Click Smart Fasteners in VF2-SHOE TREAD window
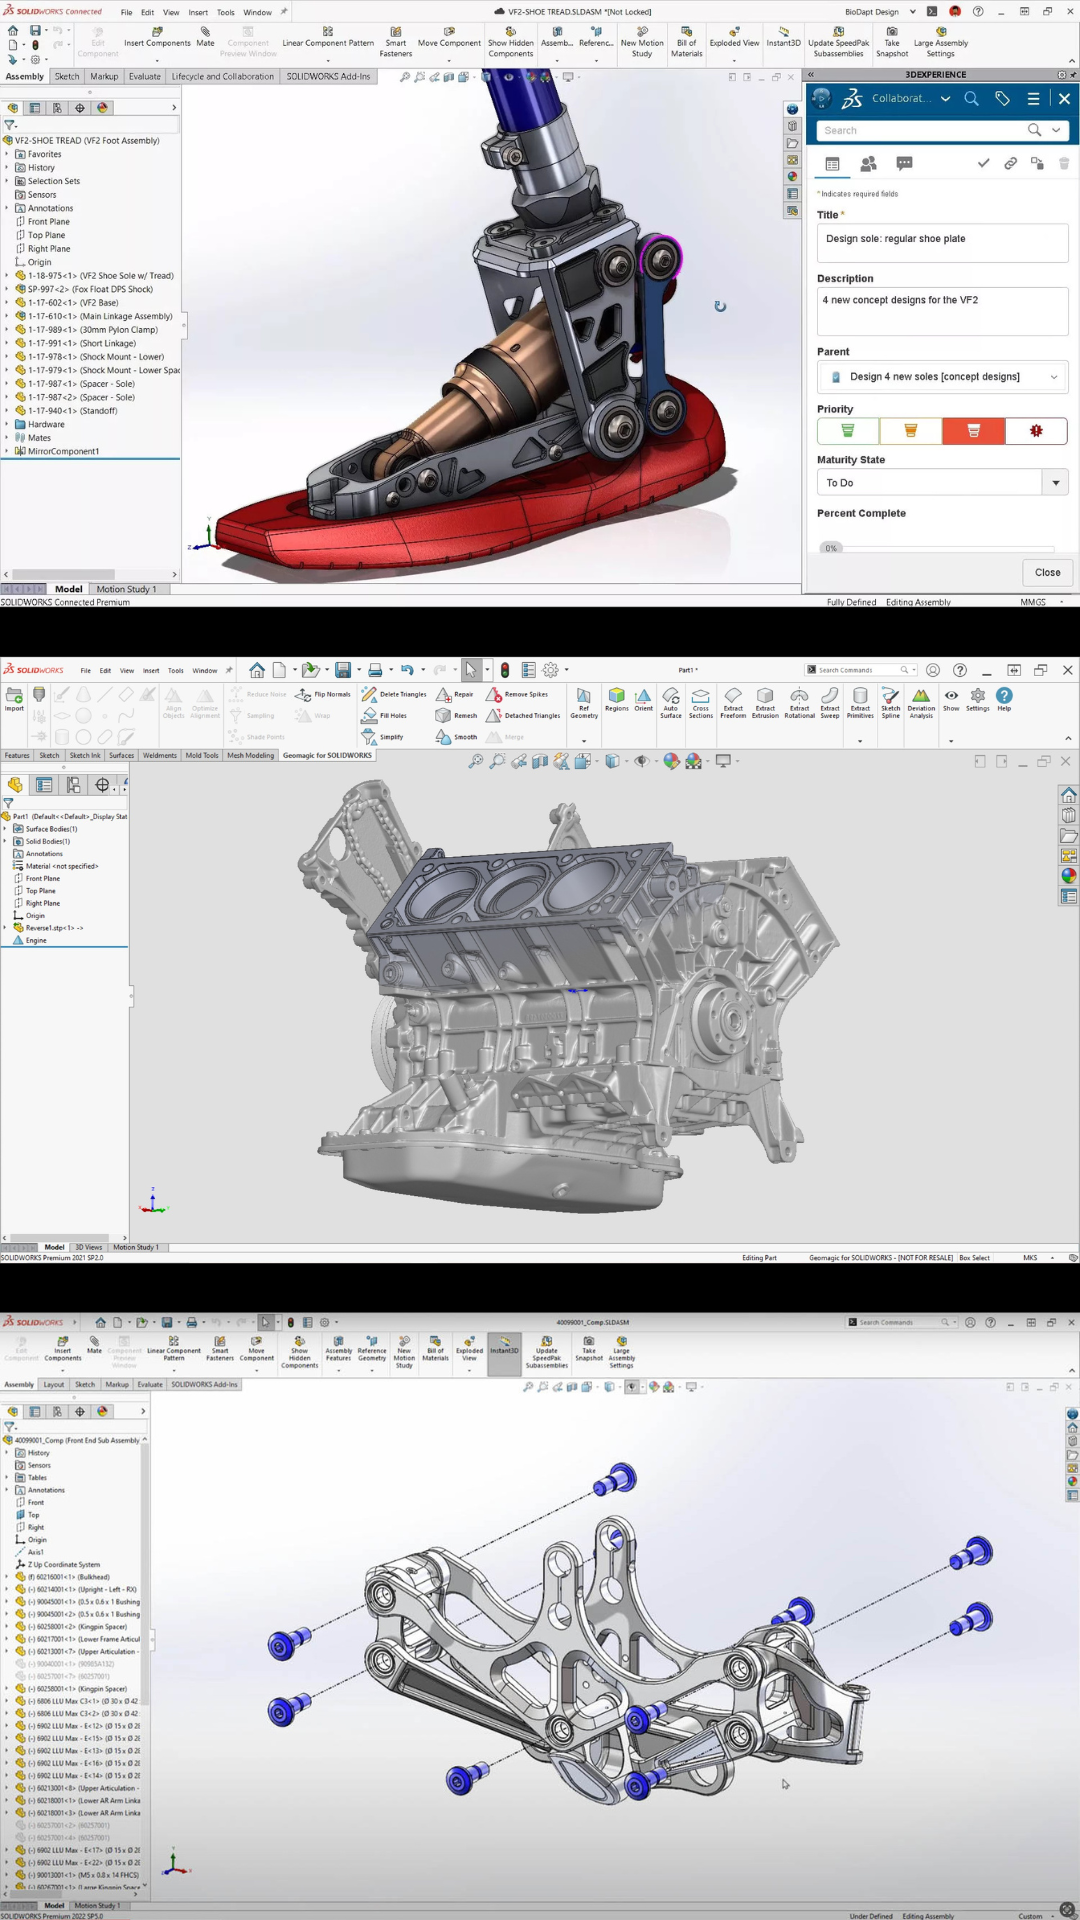This screenshot has height=1920, width=1080. point(396,42)
